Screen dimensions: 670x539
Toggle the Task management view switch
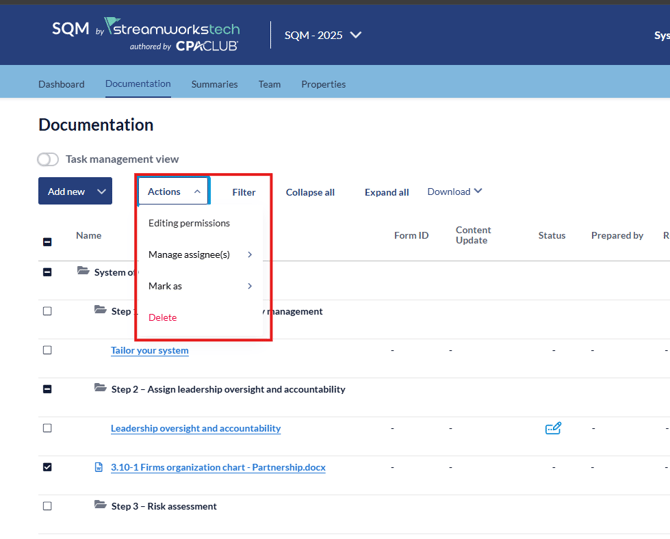coord(48,159)
